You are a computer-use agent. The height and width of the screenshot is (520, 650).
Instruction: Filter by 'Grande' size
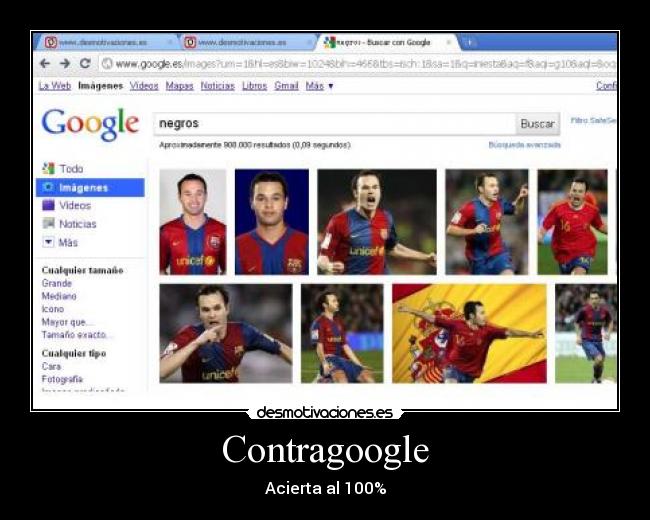[x=57, y=283]
